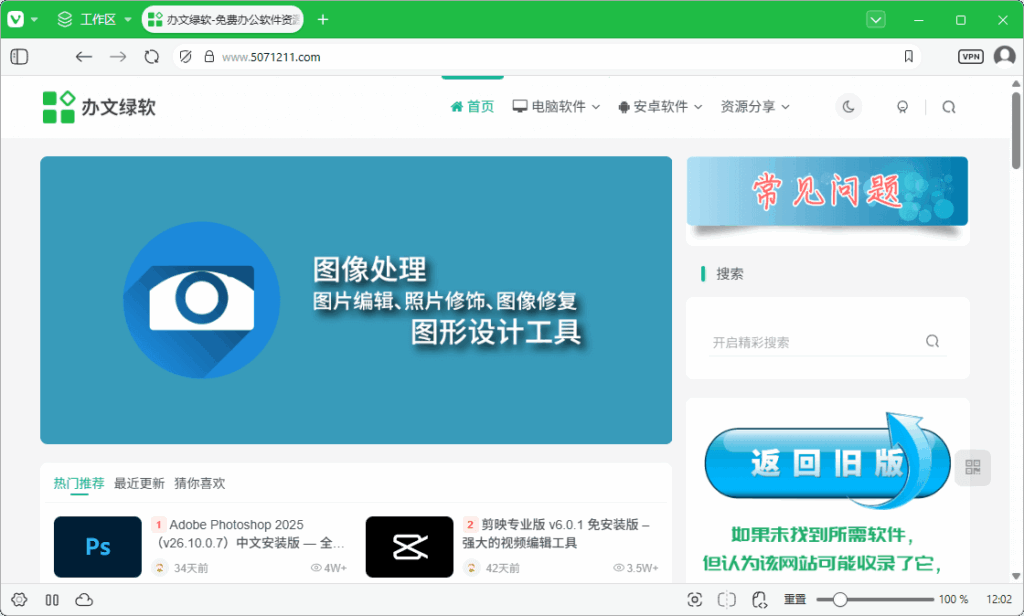Viewport: 1024px width, 616px height.
Task: Click the pause icon in the bottom toolbar
Action: 52,599
